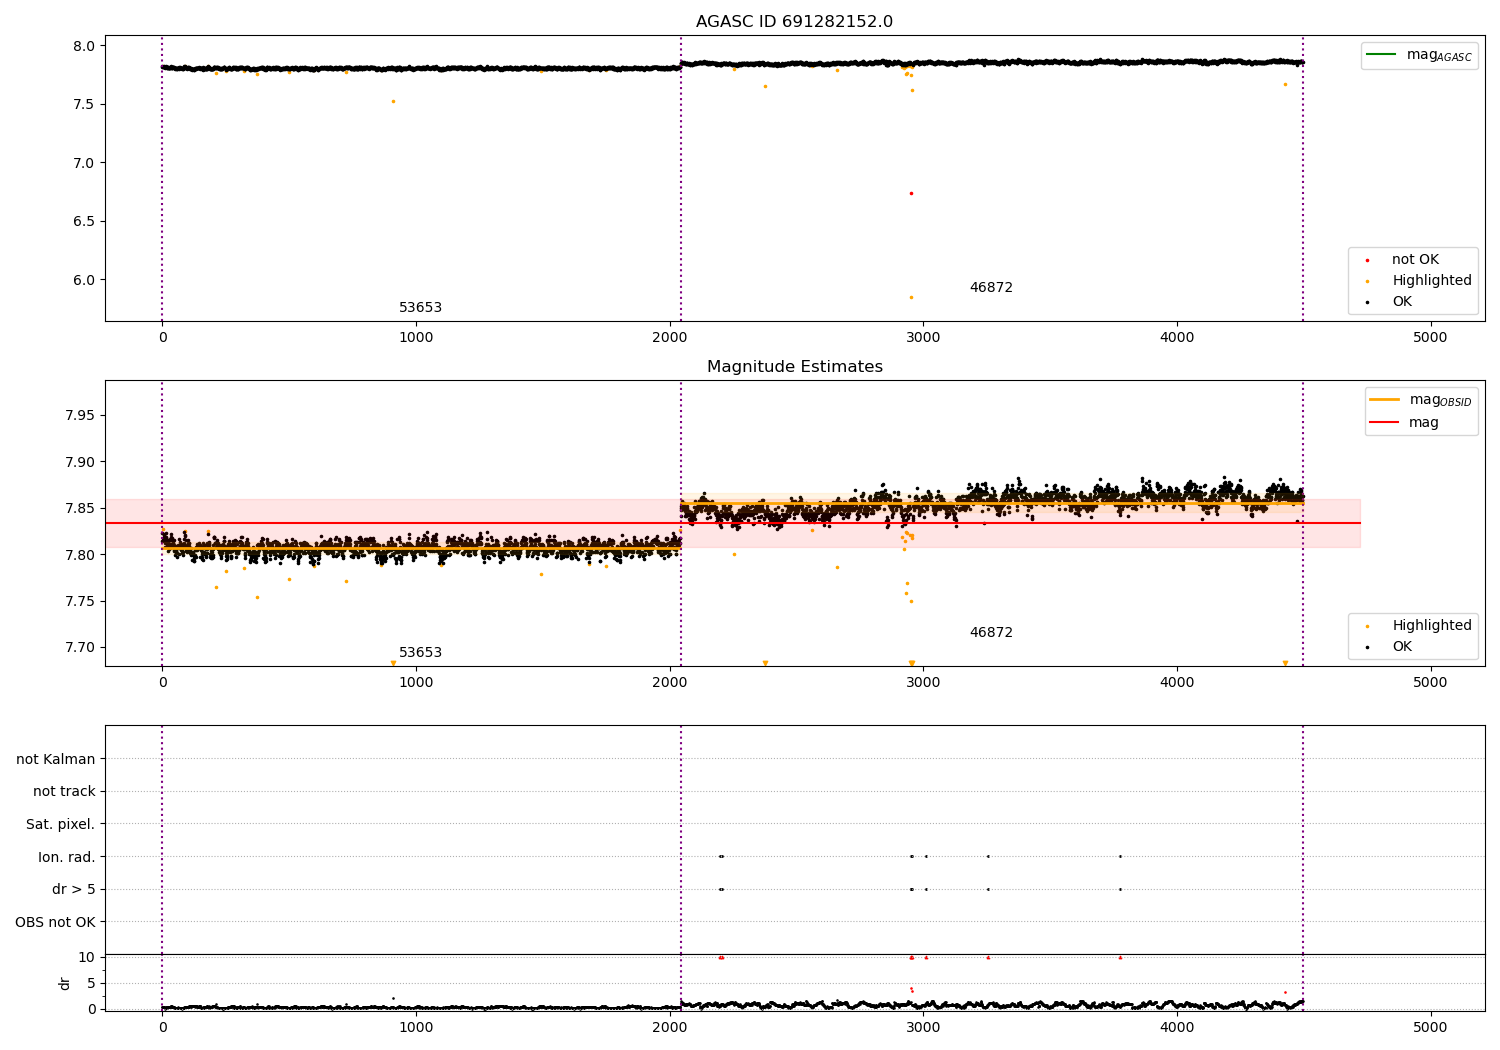This screenshot has height=1050, width=1500.
Task: Click the '46872' label in the top plot
Action: (991, 288)
